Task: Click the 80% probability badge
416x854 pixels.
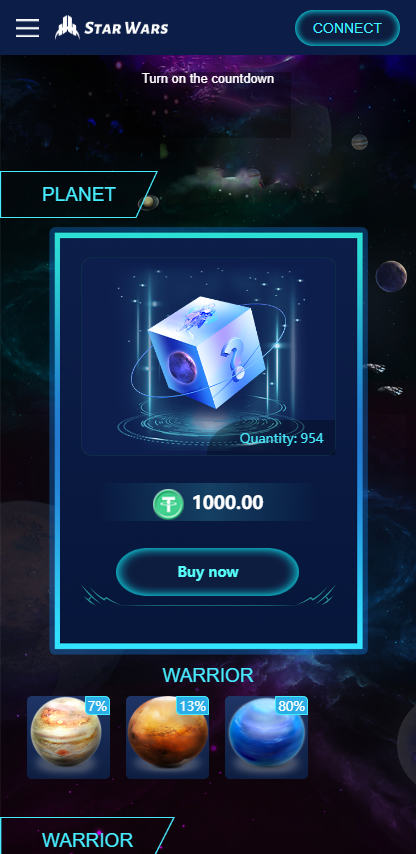Action: click(291, 706)
